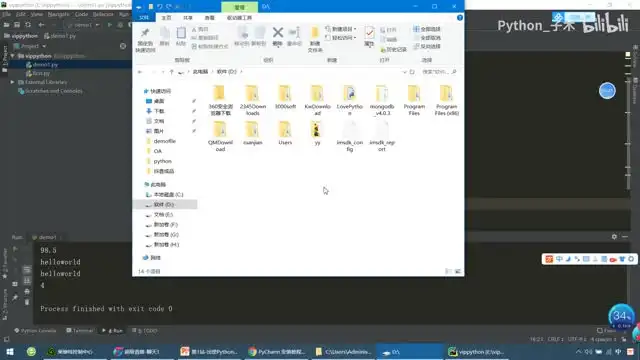Open the mongodb_v4.0.3 folder
Viewport: 640px width, 360px height.
point(382,100)
